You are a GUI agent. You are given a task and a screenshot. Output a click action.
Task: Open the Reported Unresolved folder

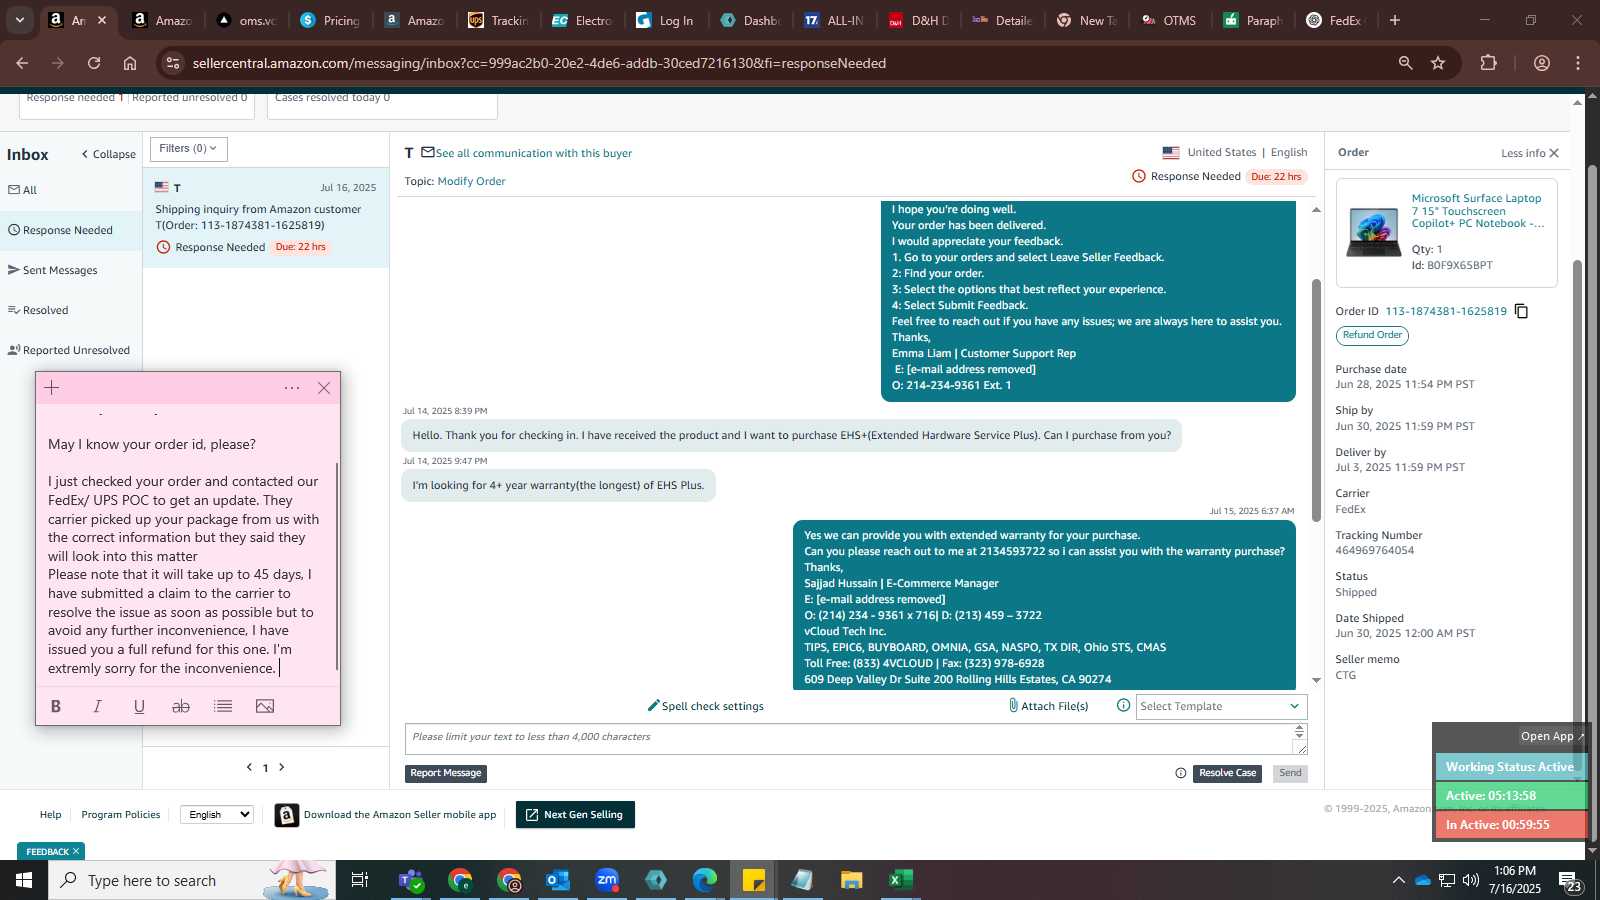coord(69,350)
